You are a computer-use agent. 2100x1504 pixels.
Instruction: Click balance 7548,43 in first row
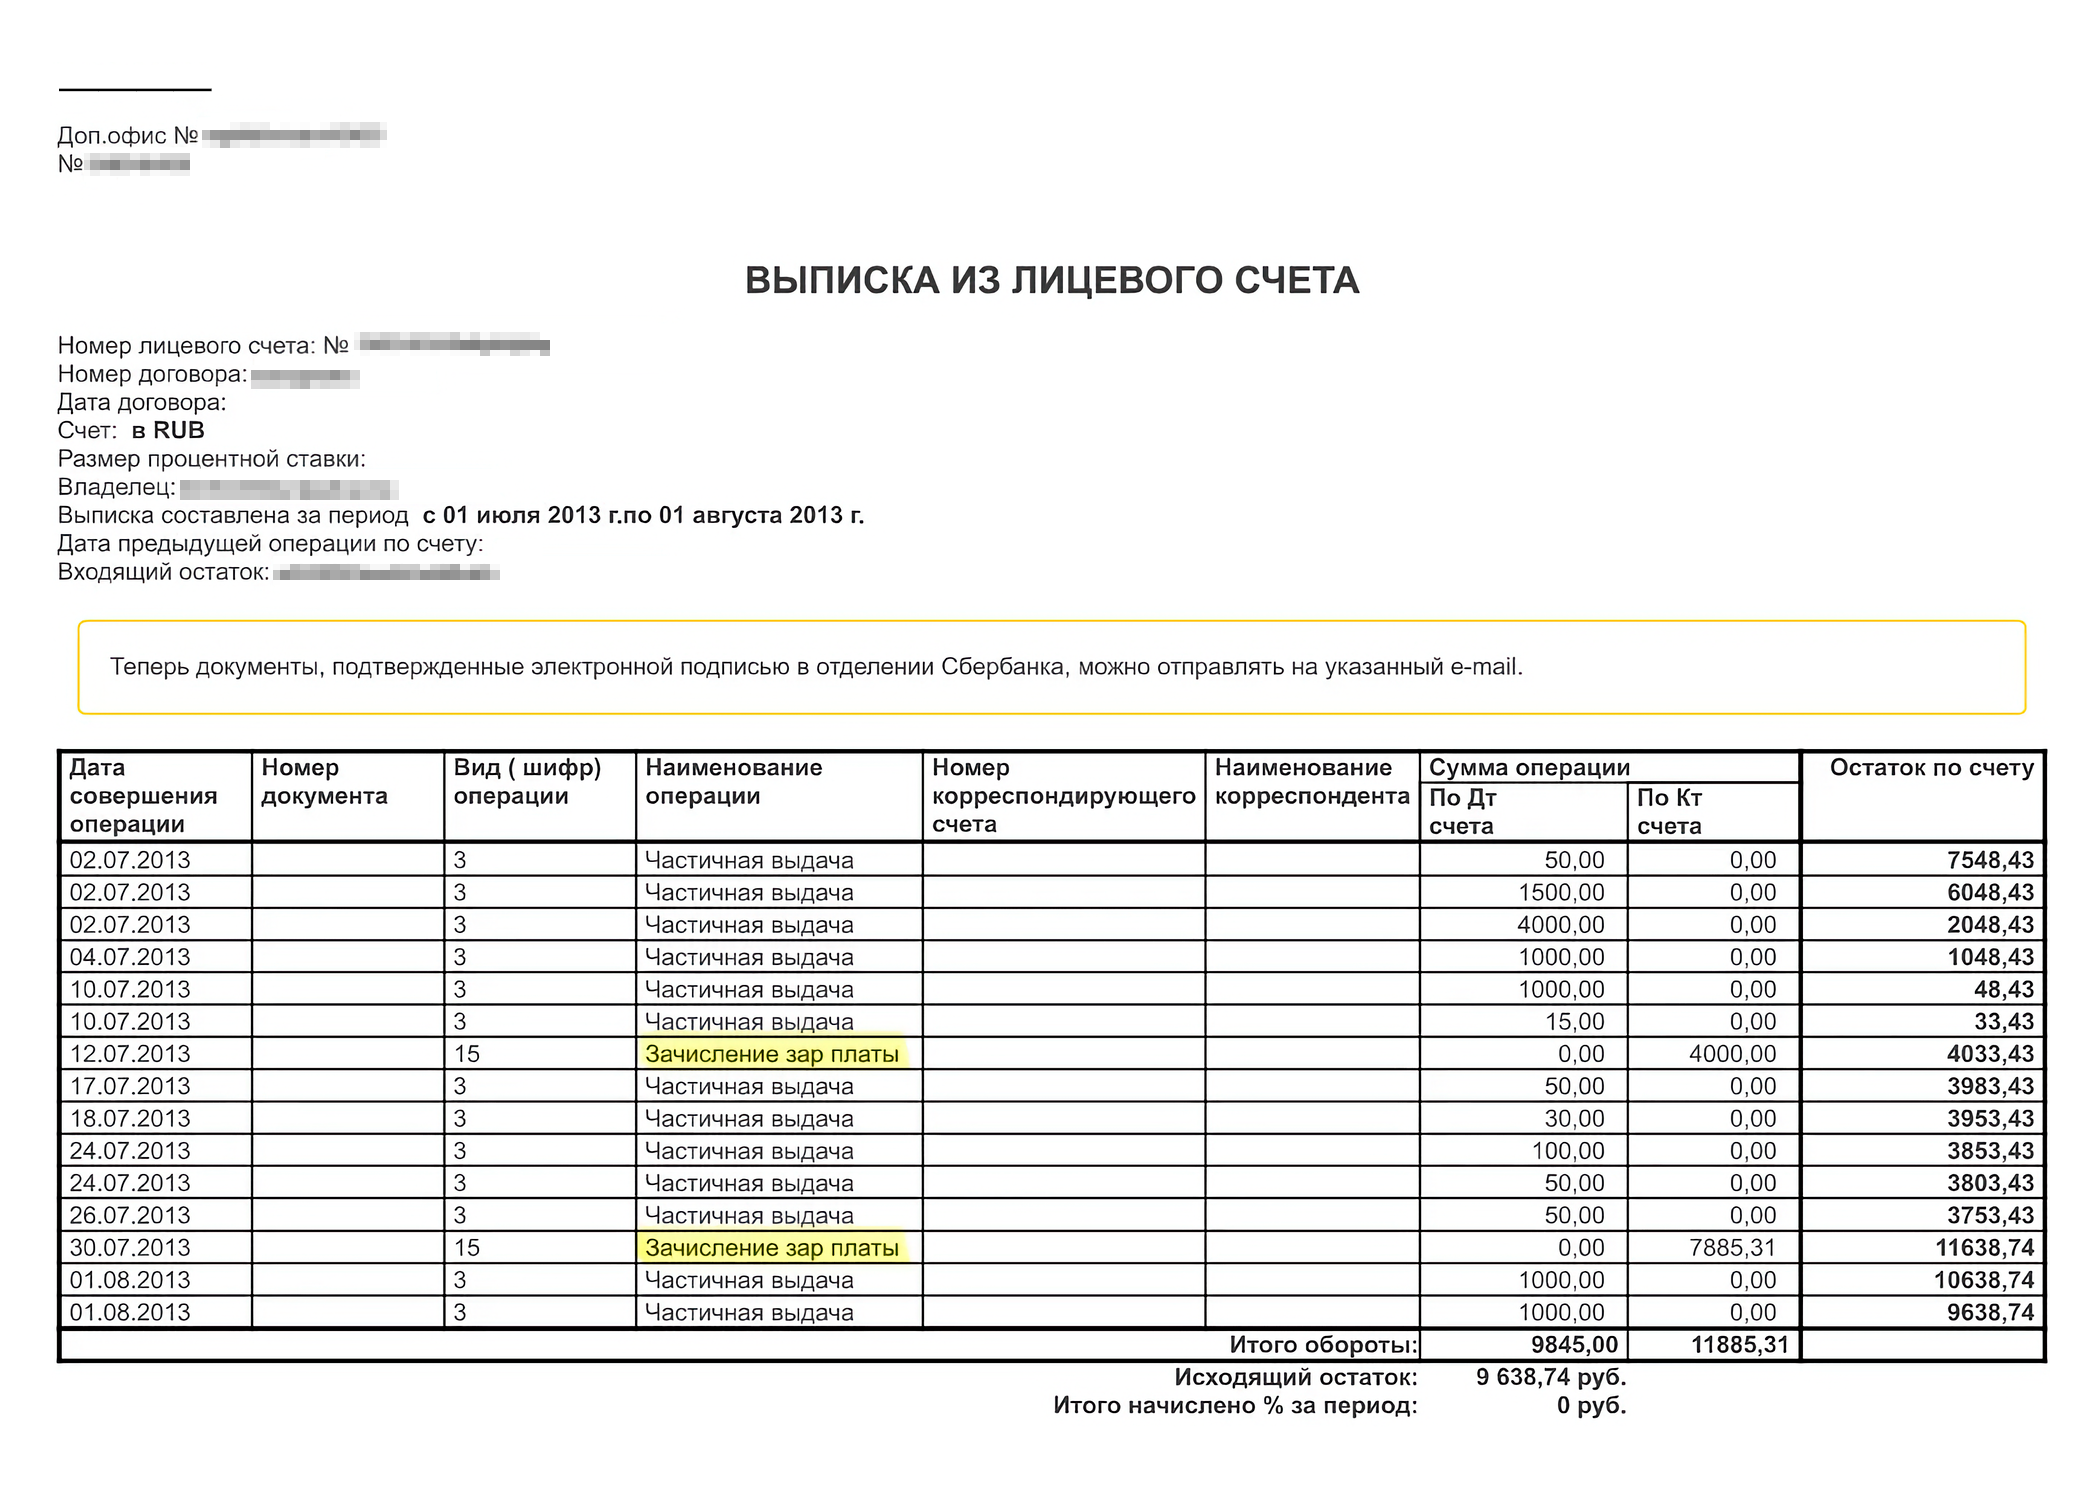pos(1990,860)
